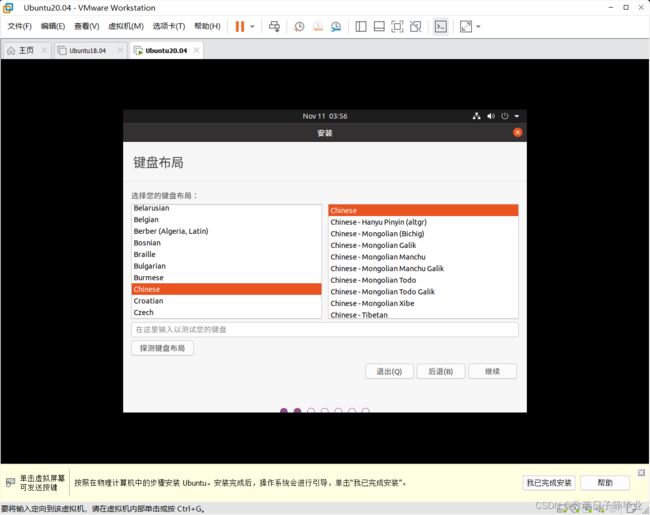Take a snapshot of the VM
650x515 pixels.
click(299, 27)
